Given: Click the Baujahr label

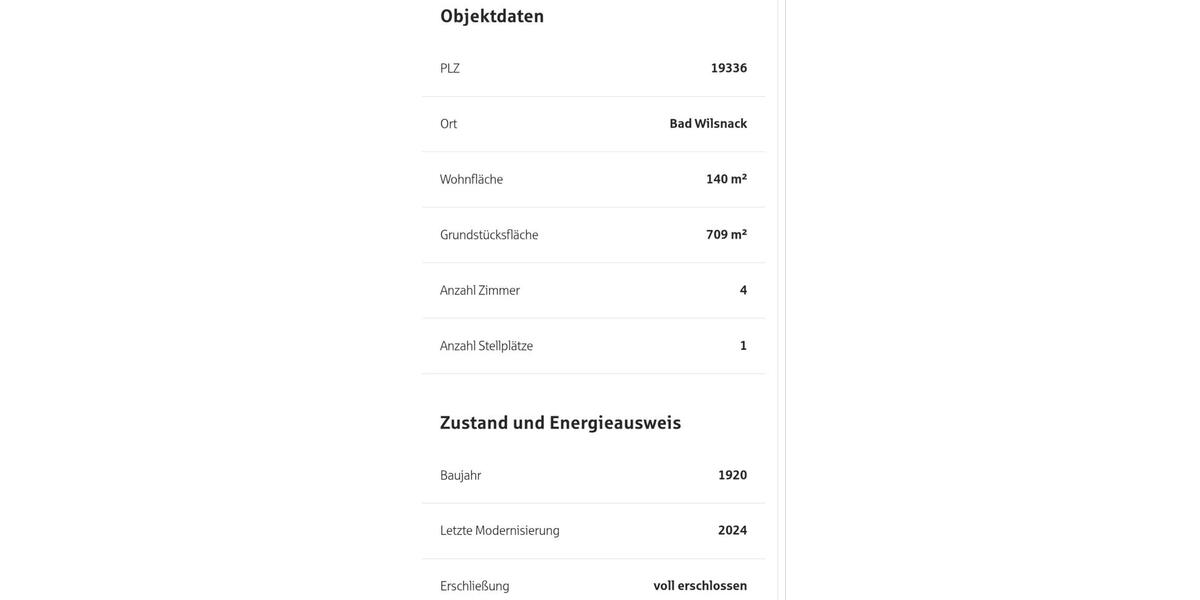Looking at the screenshot, I should click(460, 475).
